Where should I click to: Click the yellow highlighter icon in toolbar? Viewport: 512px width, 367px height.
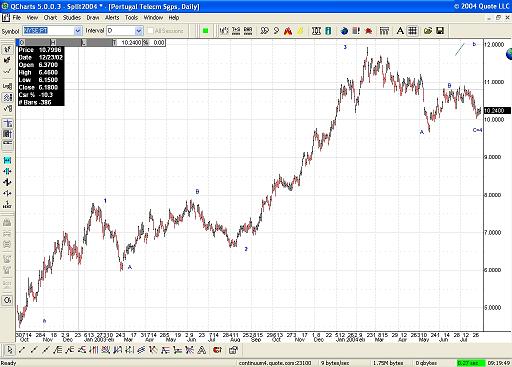(300, 31)
